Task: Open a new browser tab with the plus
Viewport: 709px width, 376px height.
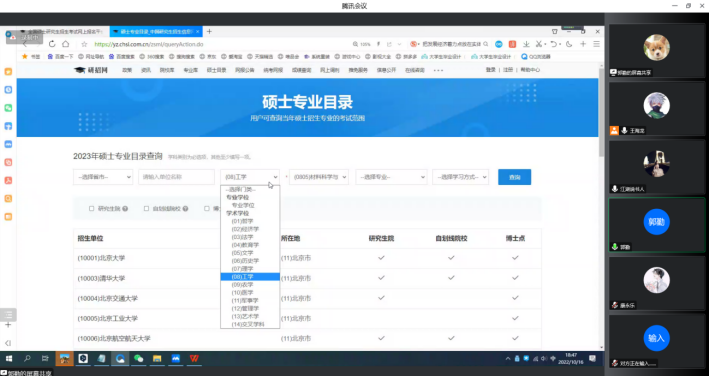Action: click(x=209, y=31)
